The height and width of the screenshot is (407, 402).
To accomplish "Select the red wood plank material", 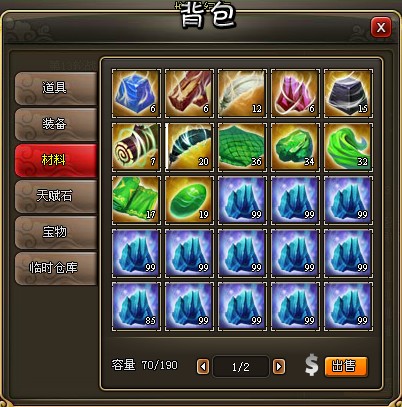I will 189,93.
